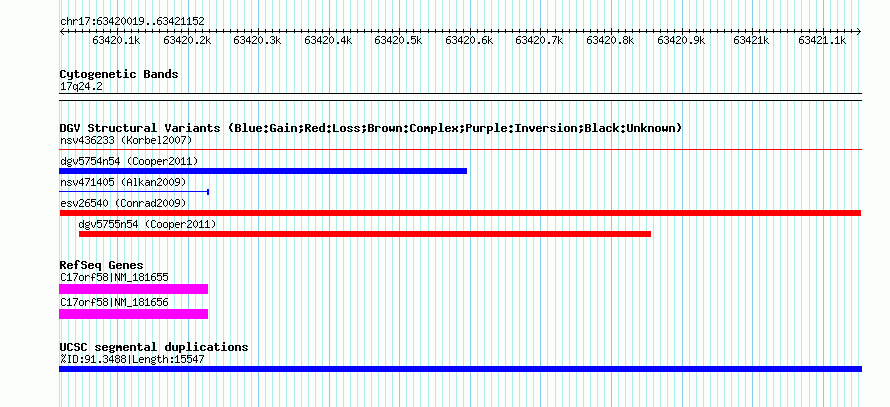The height and width of the screenshot is (407, 890).
Task: Open the C17orf58|NM_181655 label
Action: [x=114, y=278]
